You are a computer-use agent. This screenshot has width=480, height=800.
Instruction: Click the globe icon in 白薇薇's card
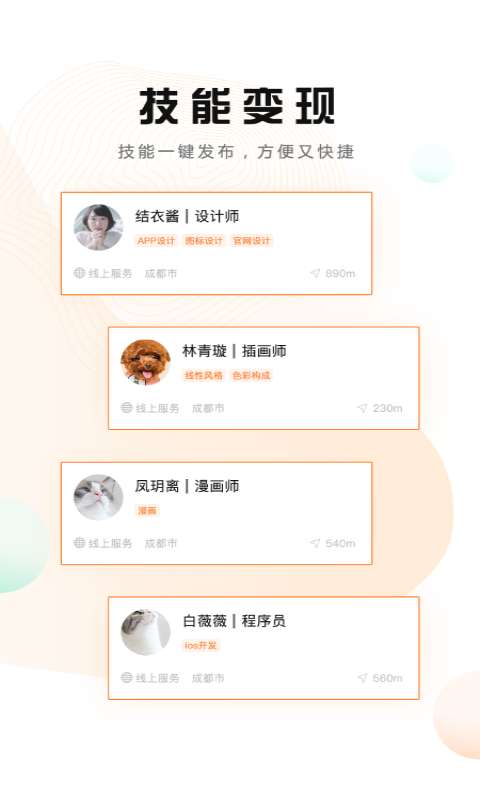(127, 678)
